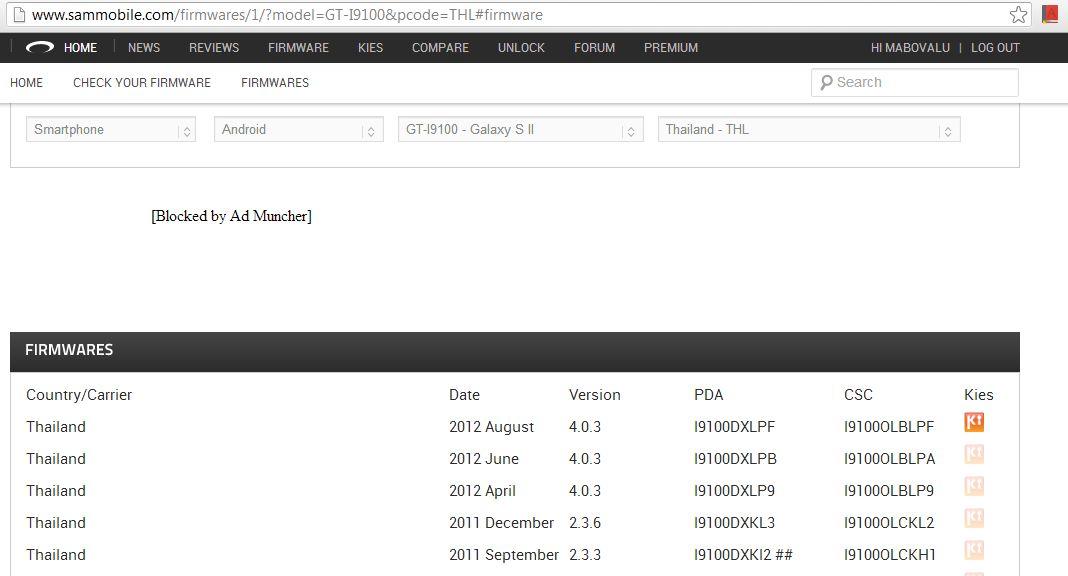This screenshot has width=1068, height=576.
Task: Click the I9100DXLPF PDA cell
Action: point(734,427)
